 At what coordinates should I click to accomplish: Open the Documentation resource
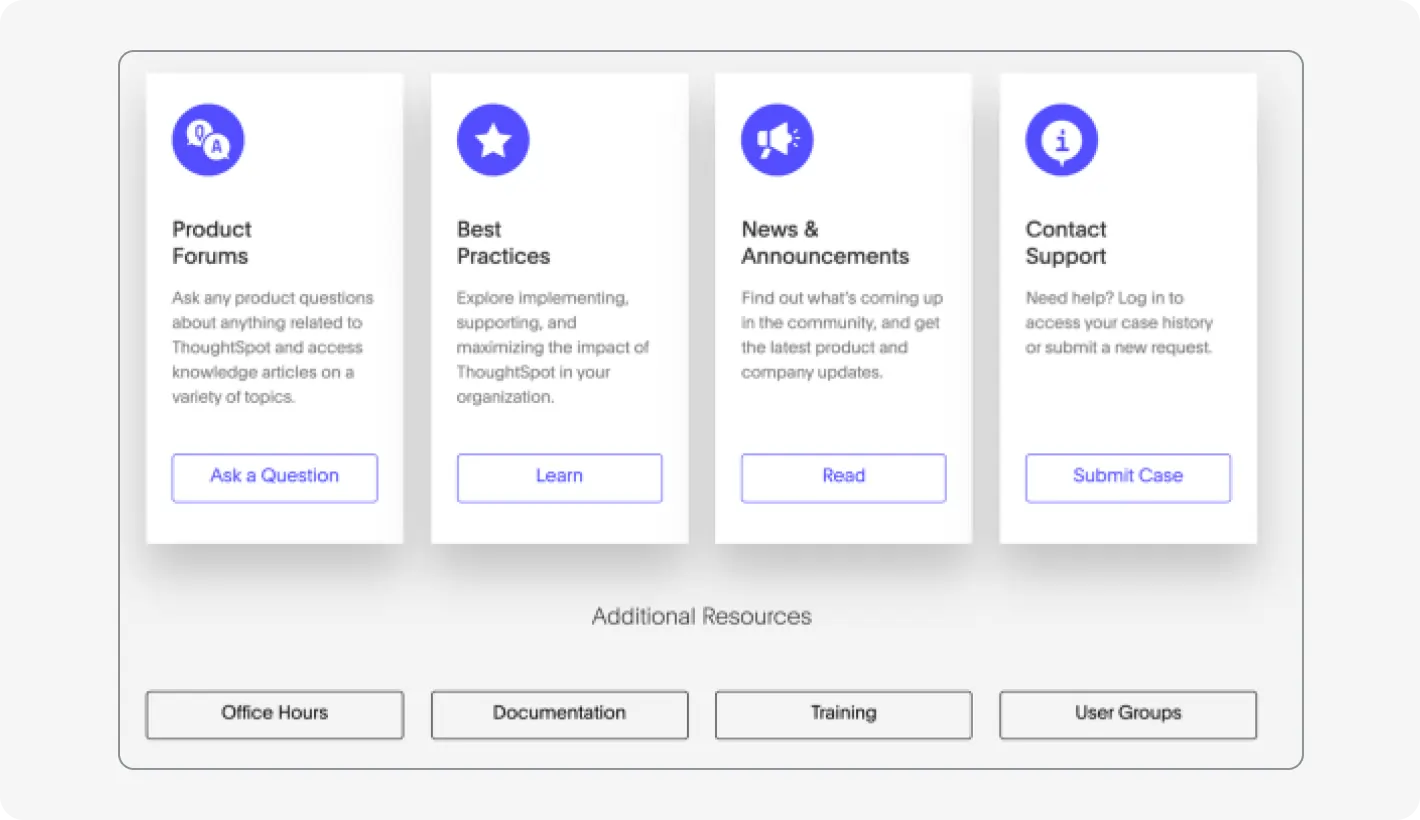559,713
